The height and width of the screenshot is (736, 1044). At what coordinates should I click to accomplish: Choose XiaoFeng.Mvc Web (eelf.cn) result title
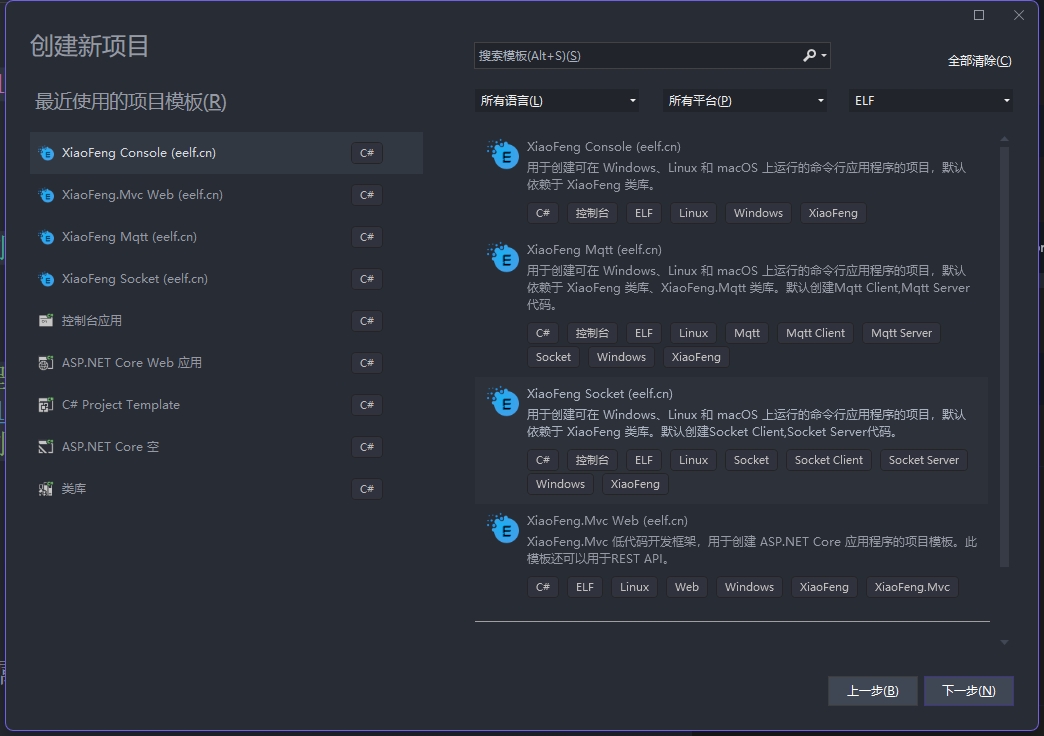tap(607, 521)
